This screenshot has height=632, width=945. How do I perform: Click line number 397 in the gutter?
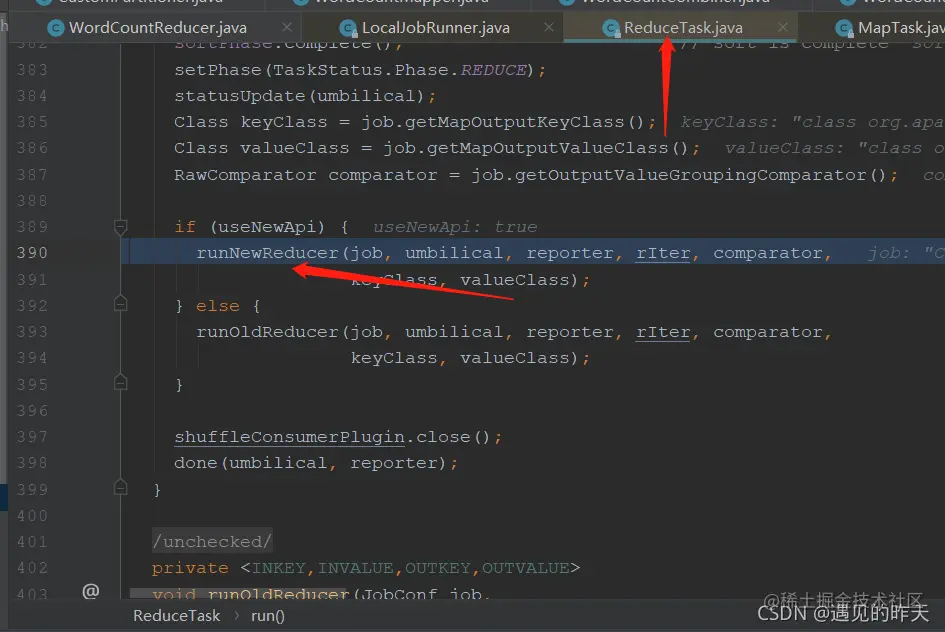[32, 437]
